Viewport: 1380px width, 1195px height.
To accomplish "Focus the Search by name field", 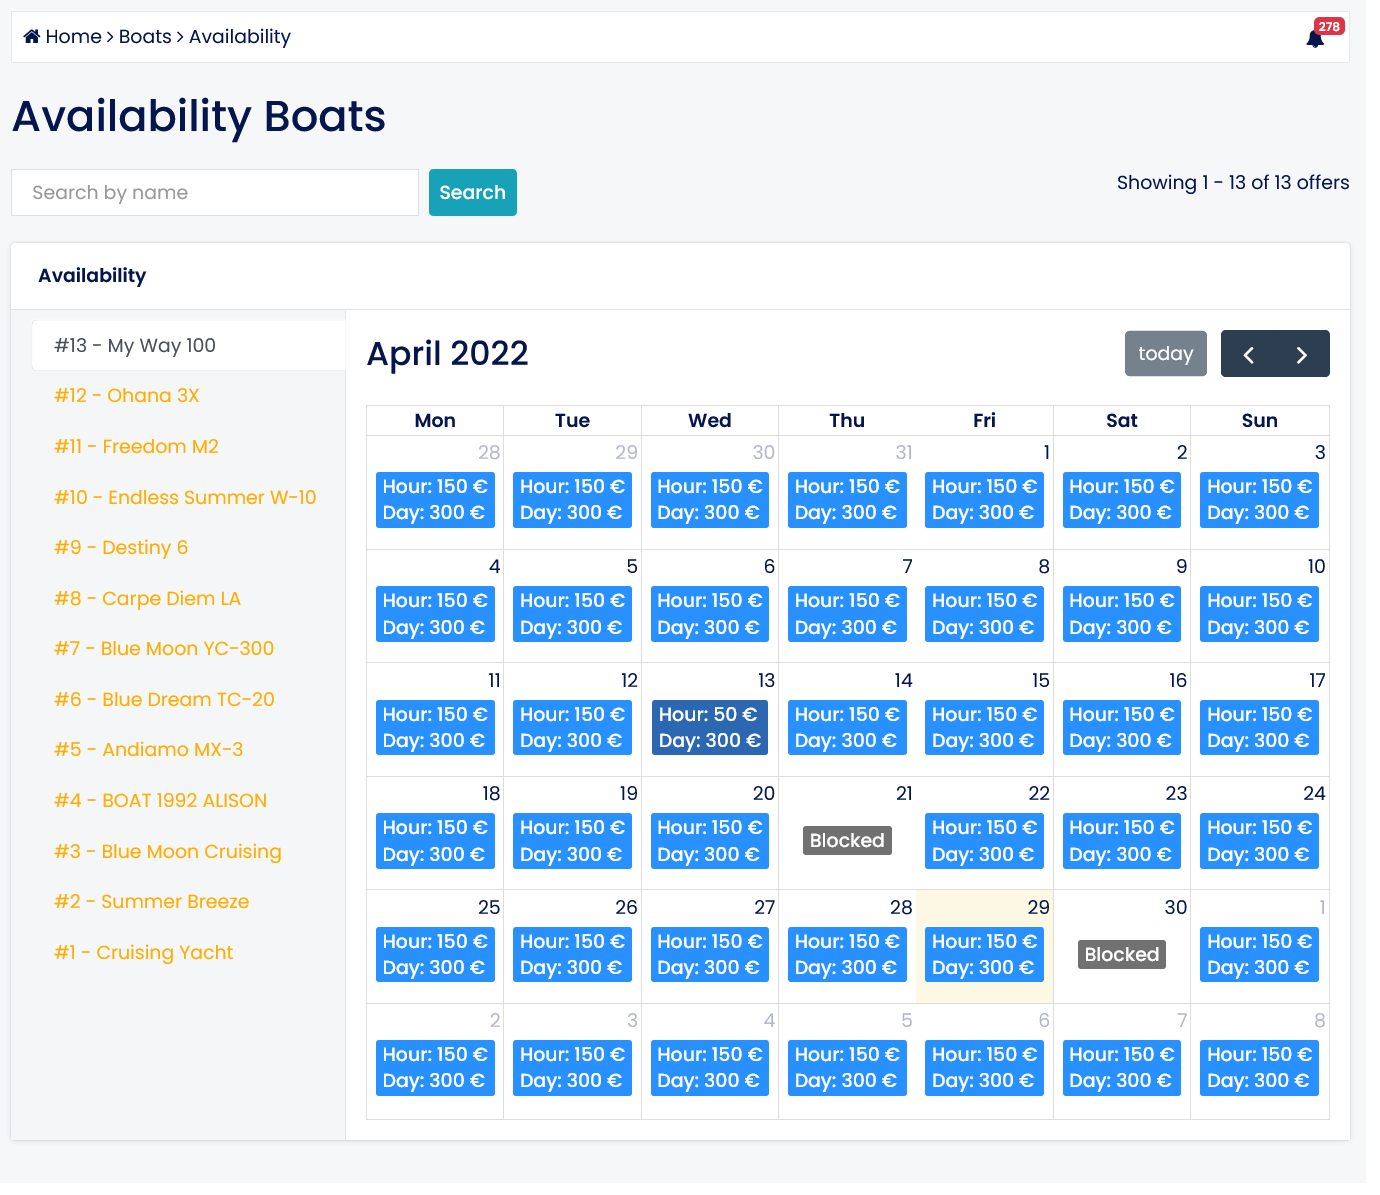I will point(215,192).
